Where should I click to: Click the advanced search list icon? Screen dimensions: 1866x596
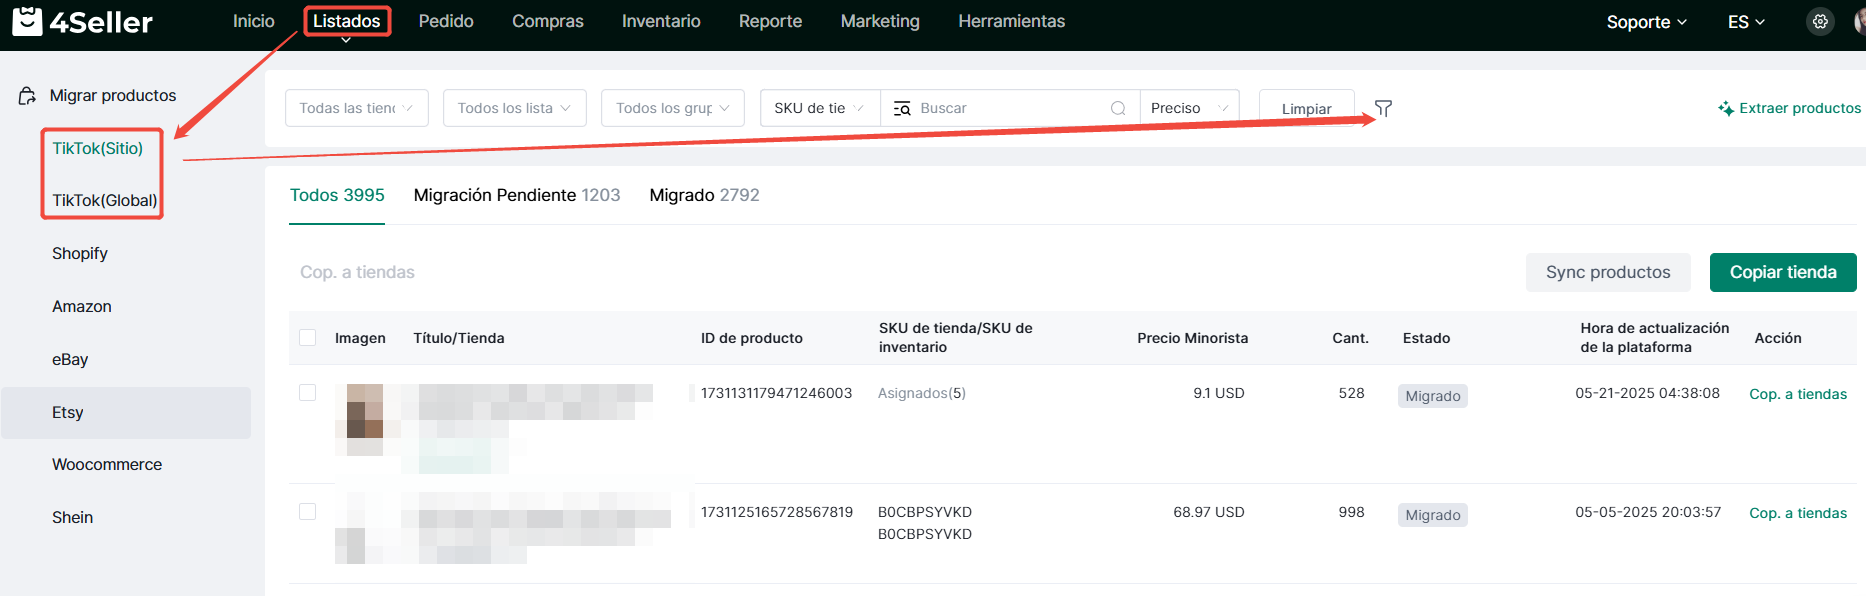pyautogui.click(x=902, y=108)
